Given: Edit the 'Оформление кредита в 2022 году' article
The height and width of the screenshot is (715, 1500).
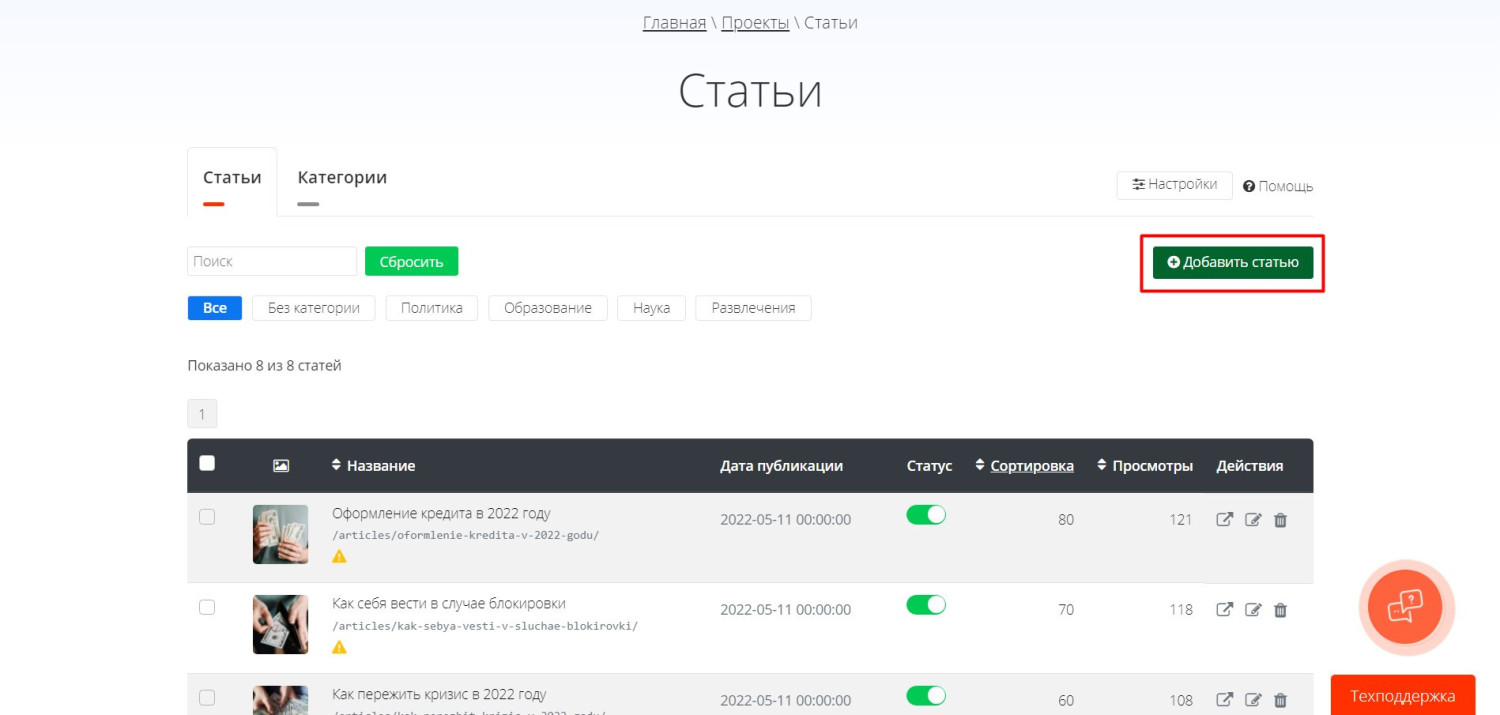Looking at the screenshot, I should tap(1253, 520).
